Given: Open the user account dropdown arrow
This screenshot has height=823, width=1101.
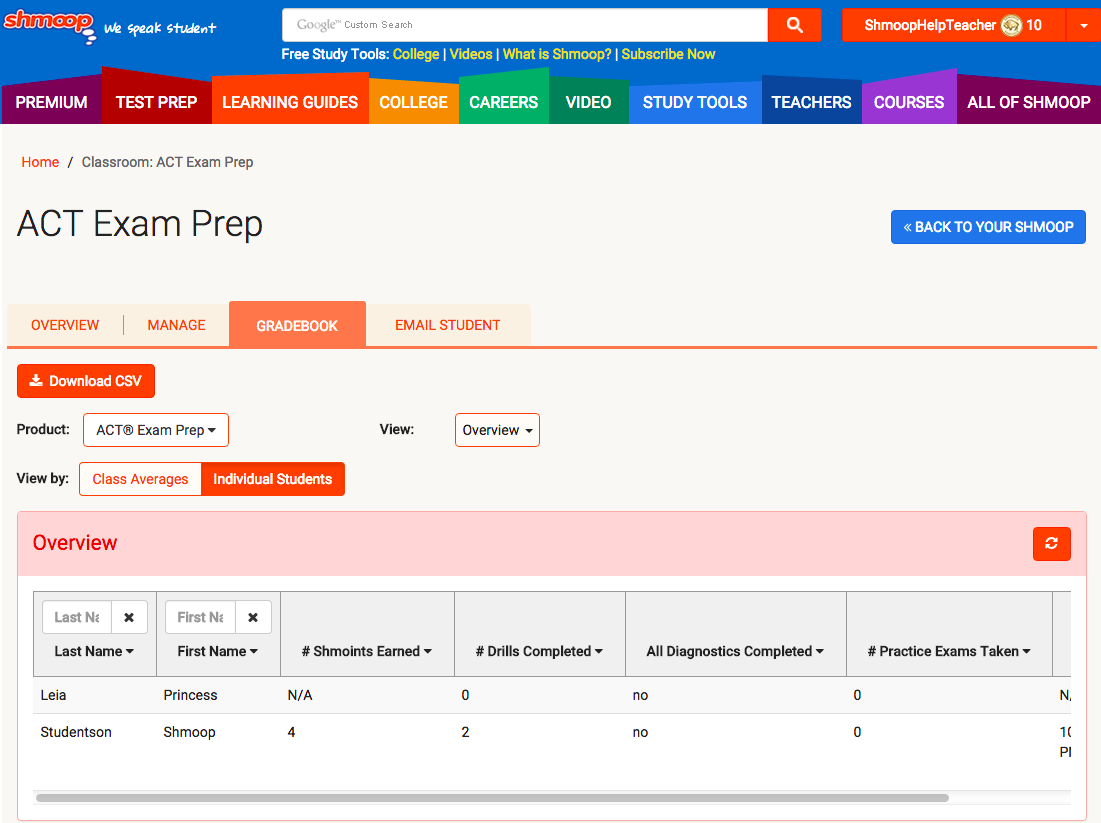Looking at the screenshot, I should click(x=1083, y=25).
